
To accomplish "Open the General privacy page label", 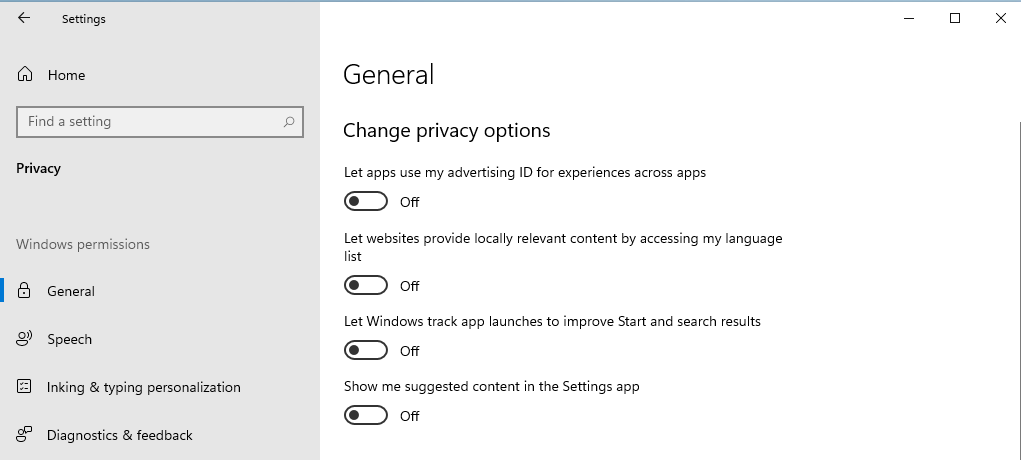I will (x=71, y=291).
